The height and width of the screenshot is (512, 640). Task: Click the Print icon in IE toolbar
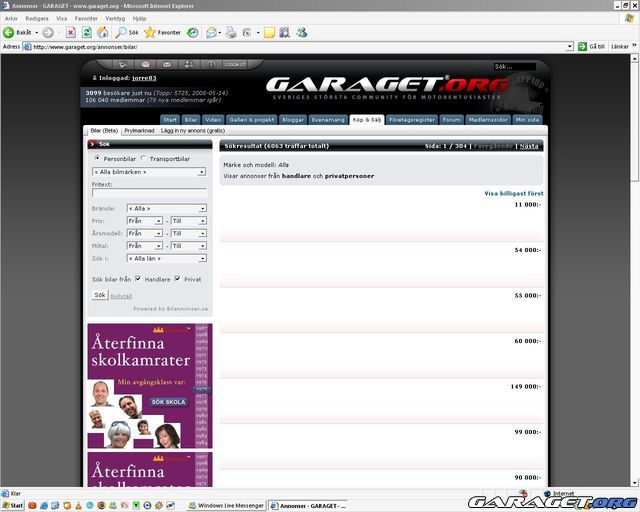[231, 32]
